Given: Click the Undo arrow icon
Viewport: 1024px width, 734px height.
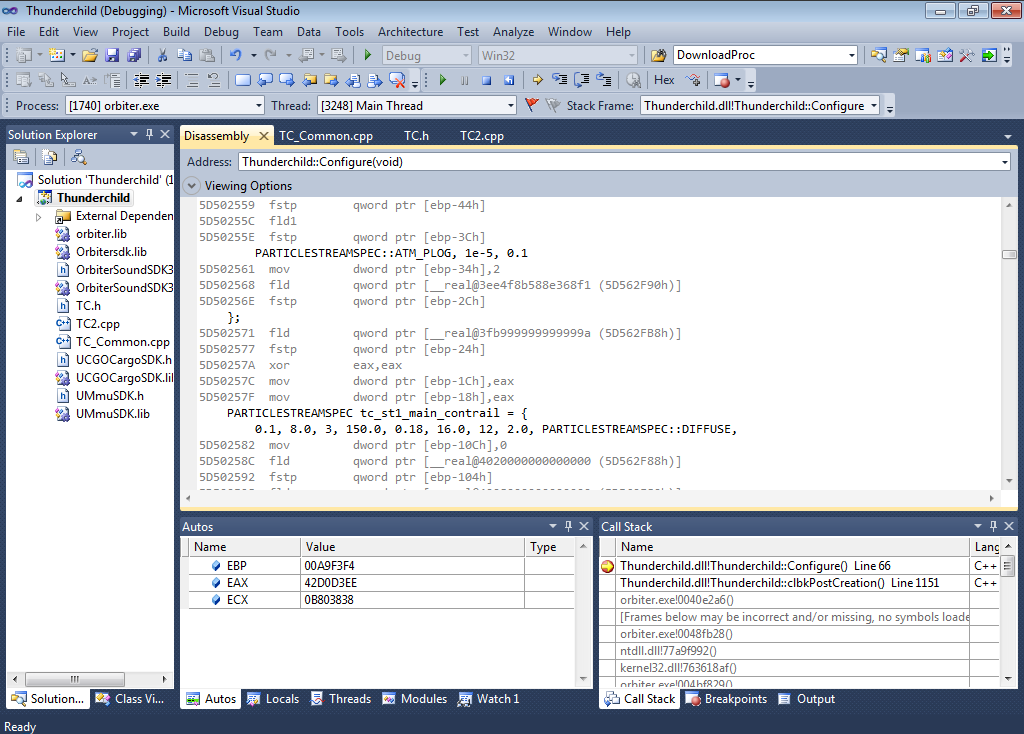Looking at the screenshot, I should (x=236, y=56).
